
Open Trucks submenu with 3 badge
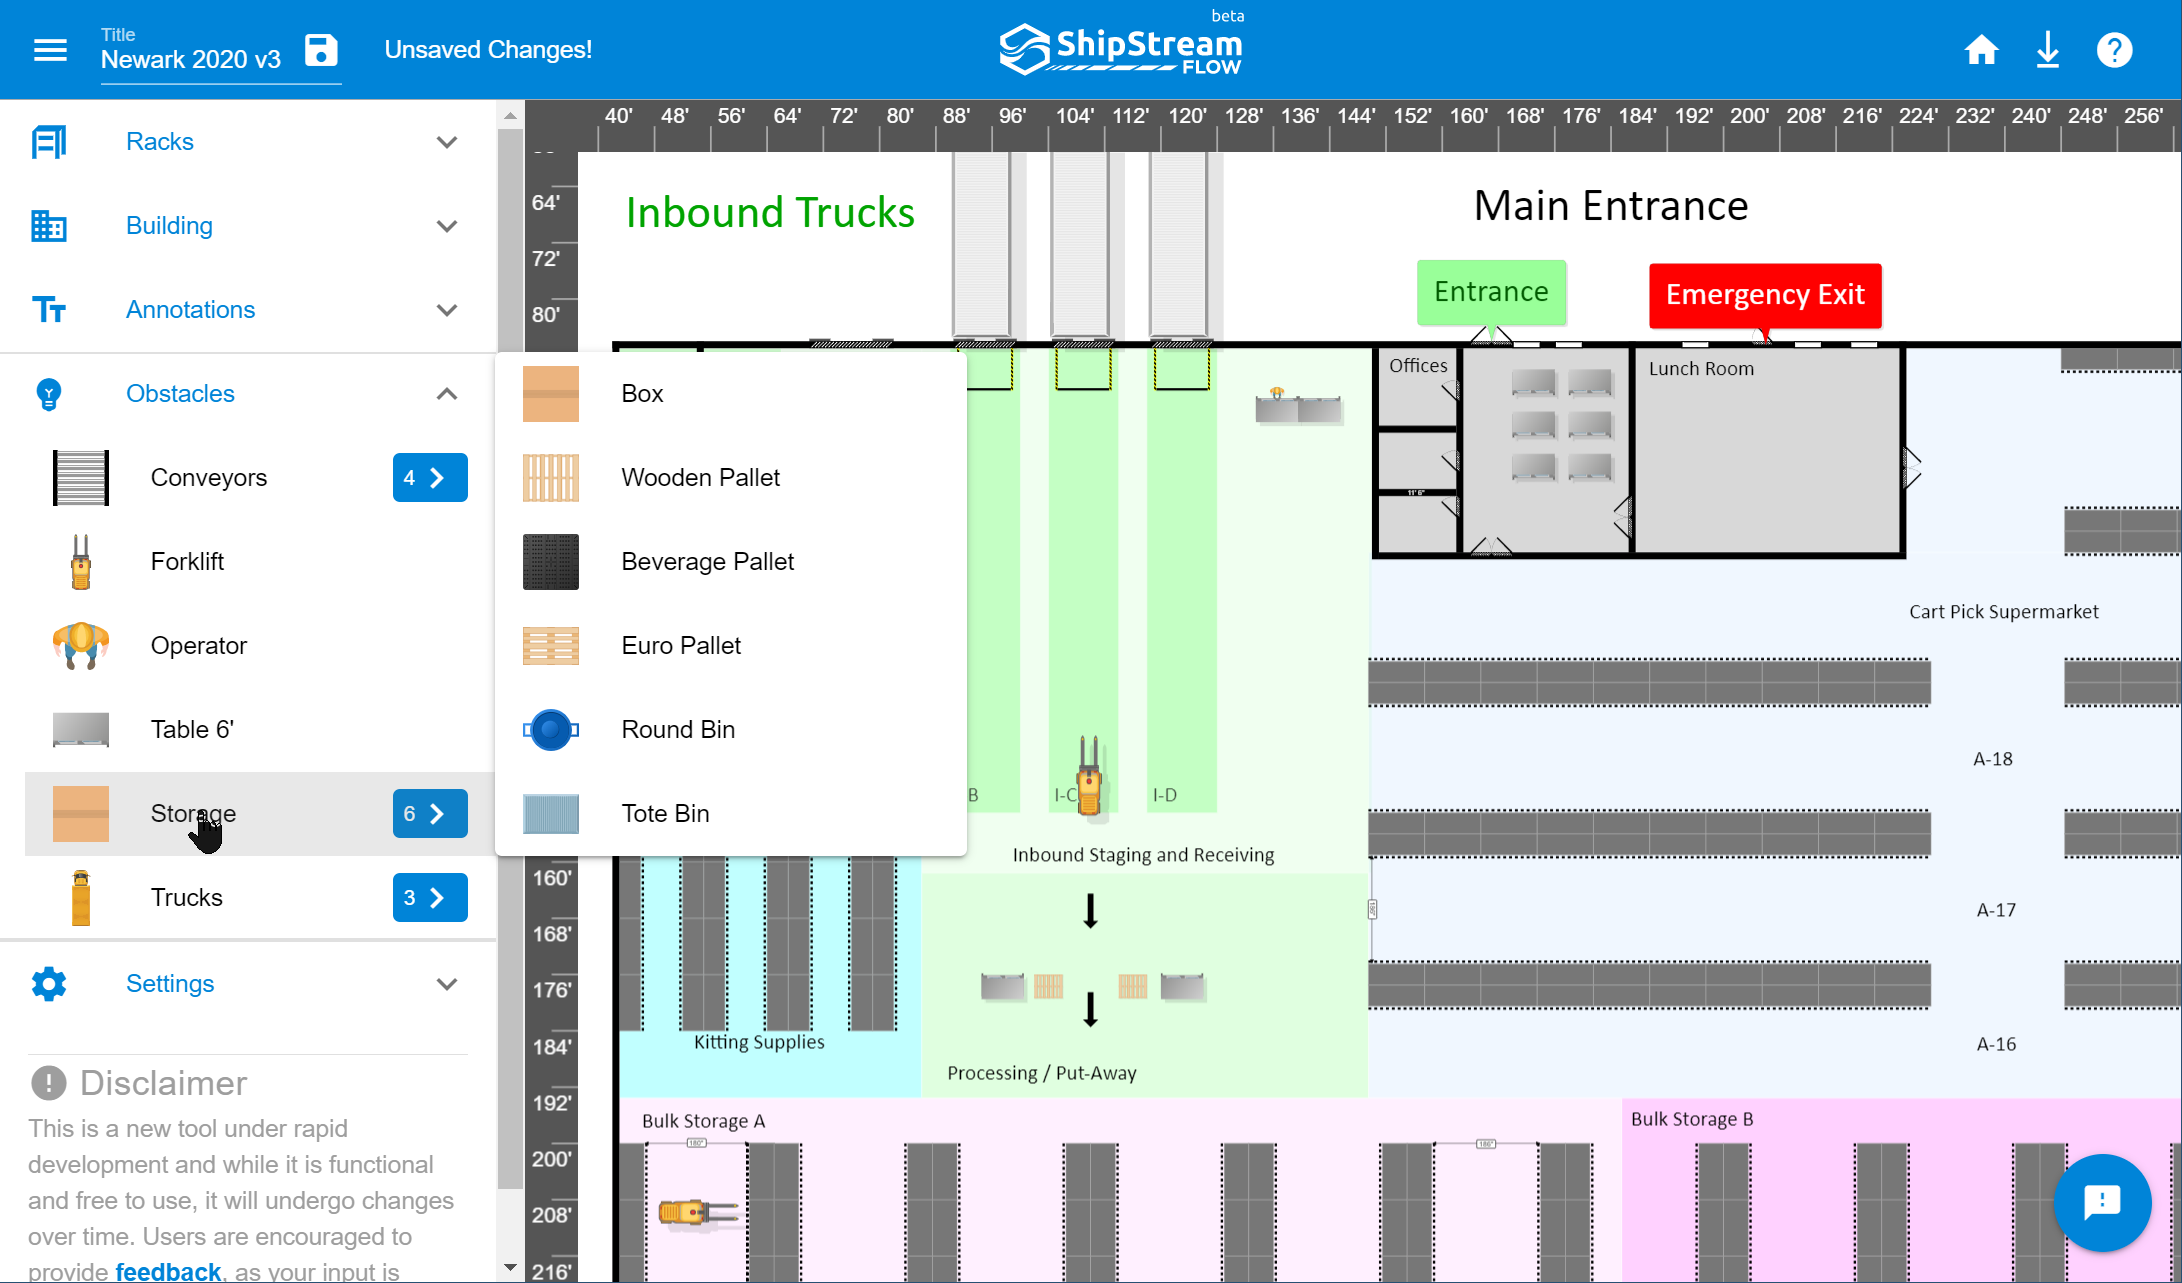[429, 898]
